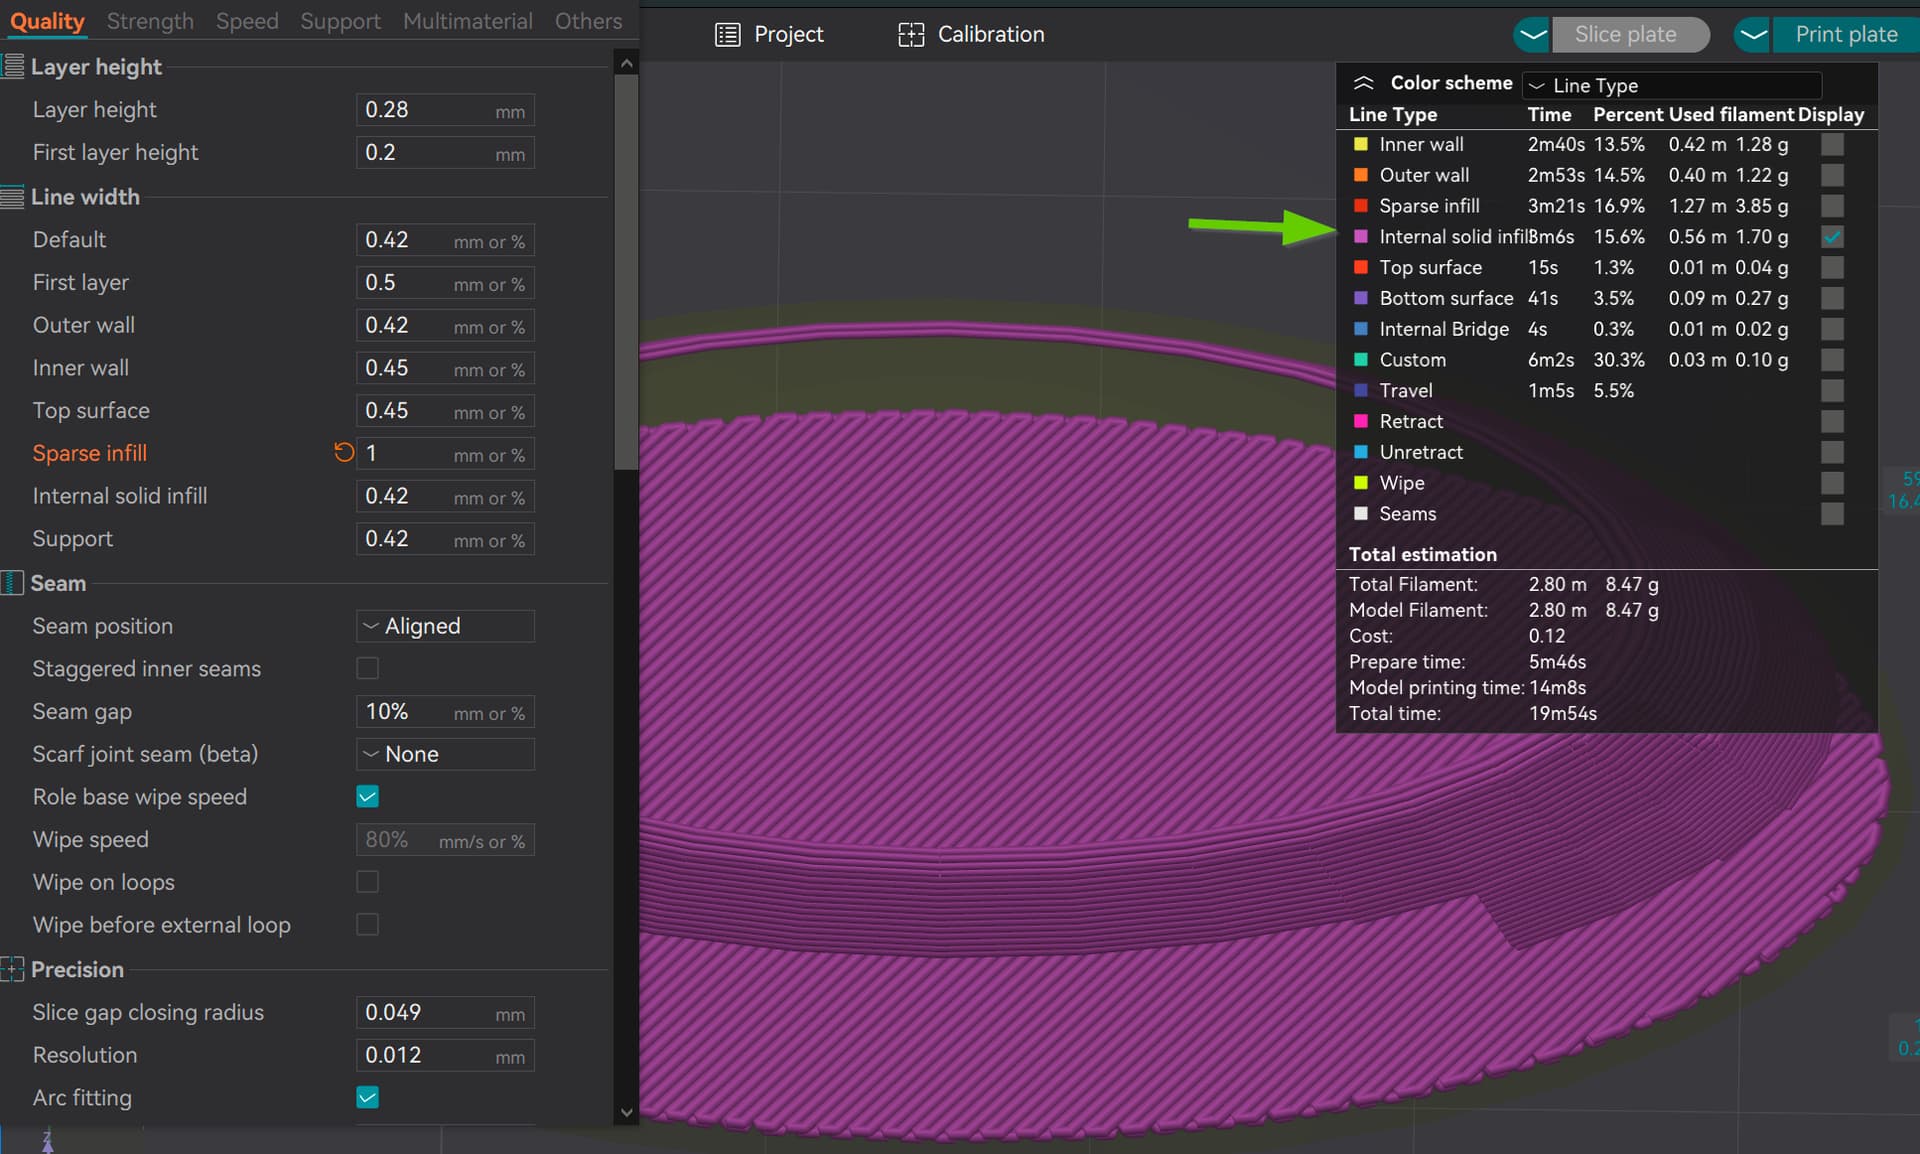Screen dimensions: 1920x1154
Task: Click the Line width section icon
Action: [x=12, y=197]
